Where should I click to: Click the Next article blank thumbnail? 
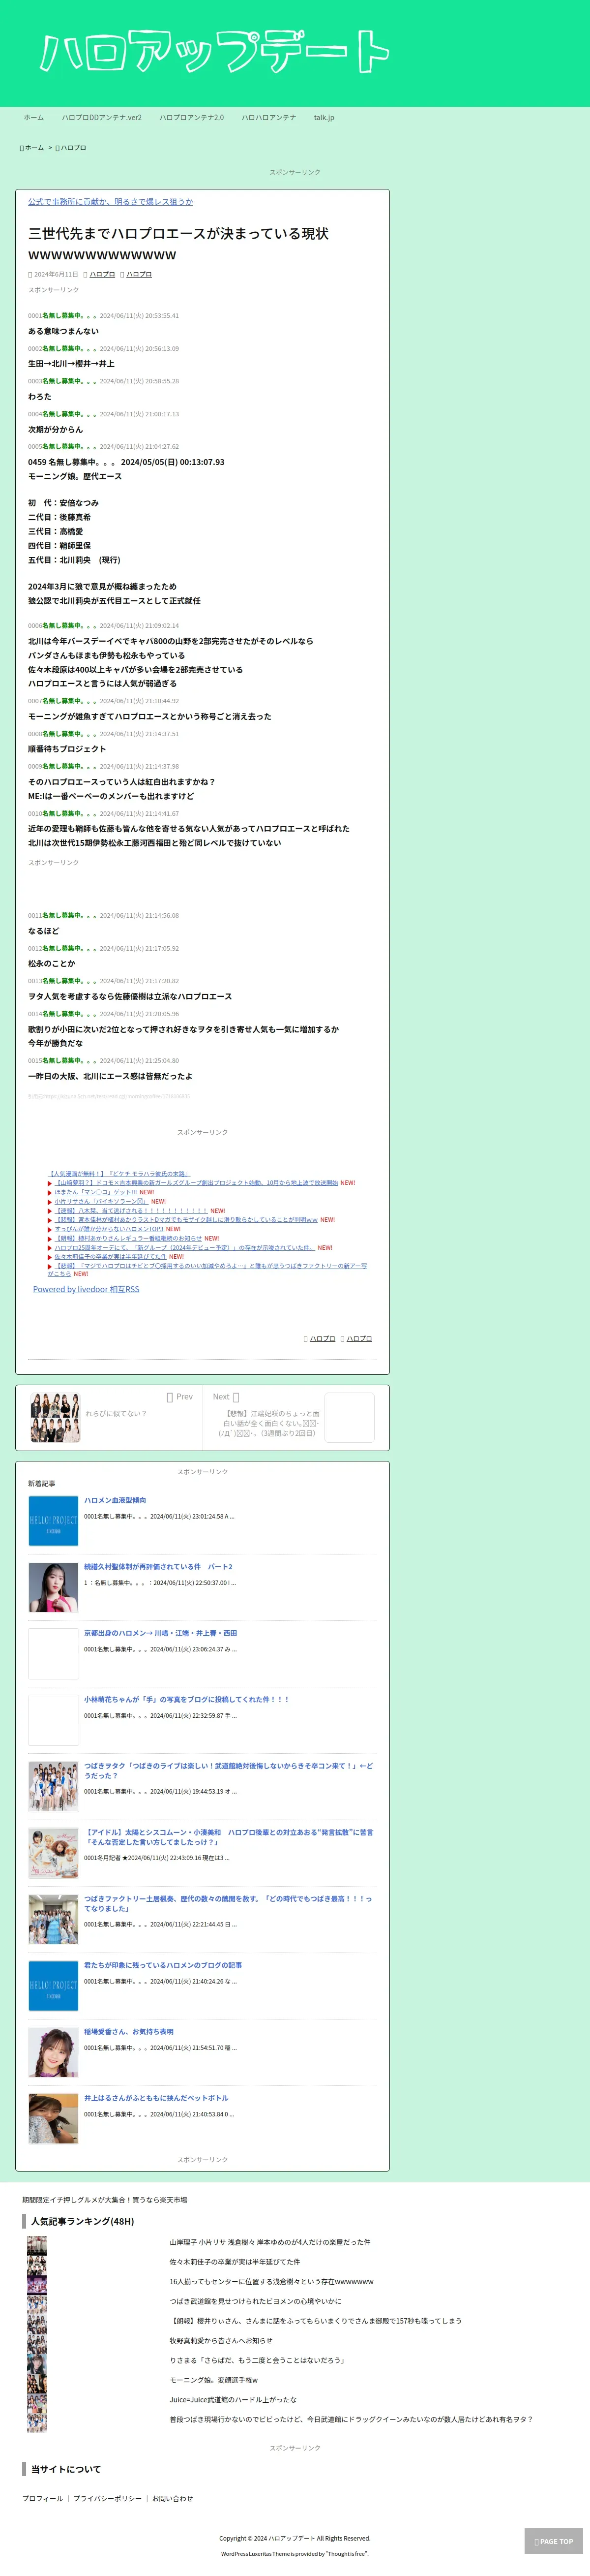(349, 1417)
